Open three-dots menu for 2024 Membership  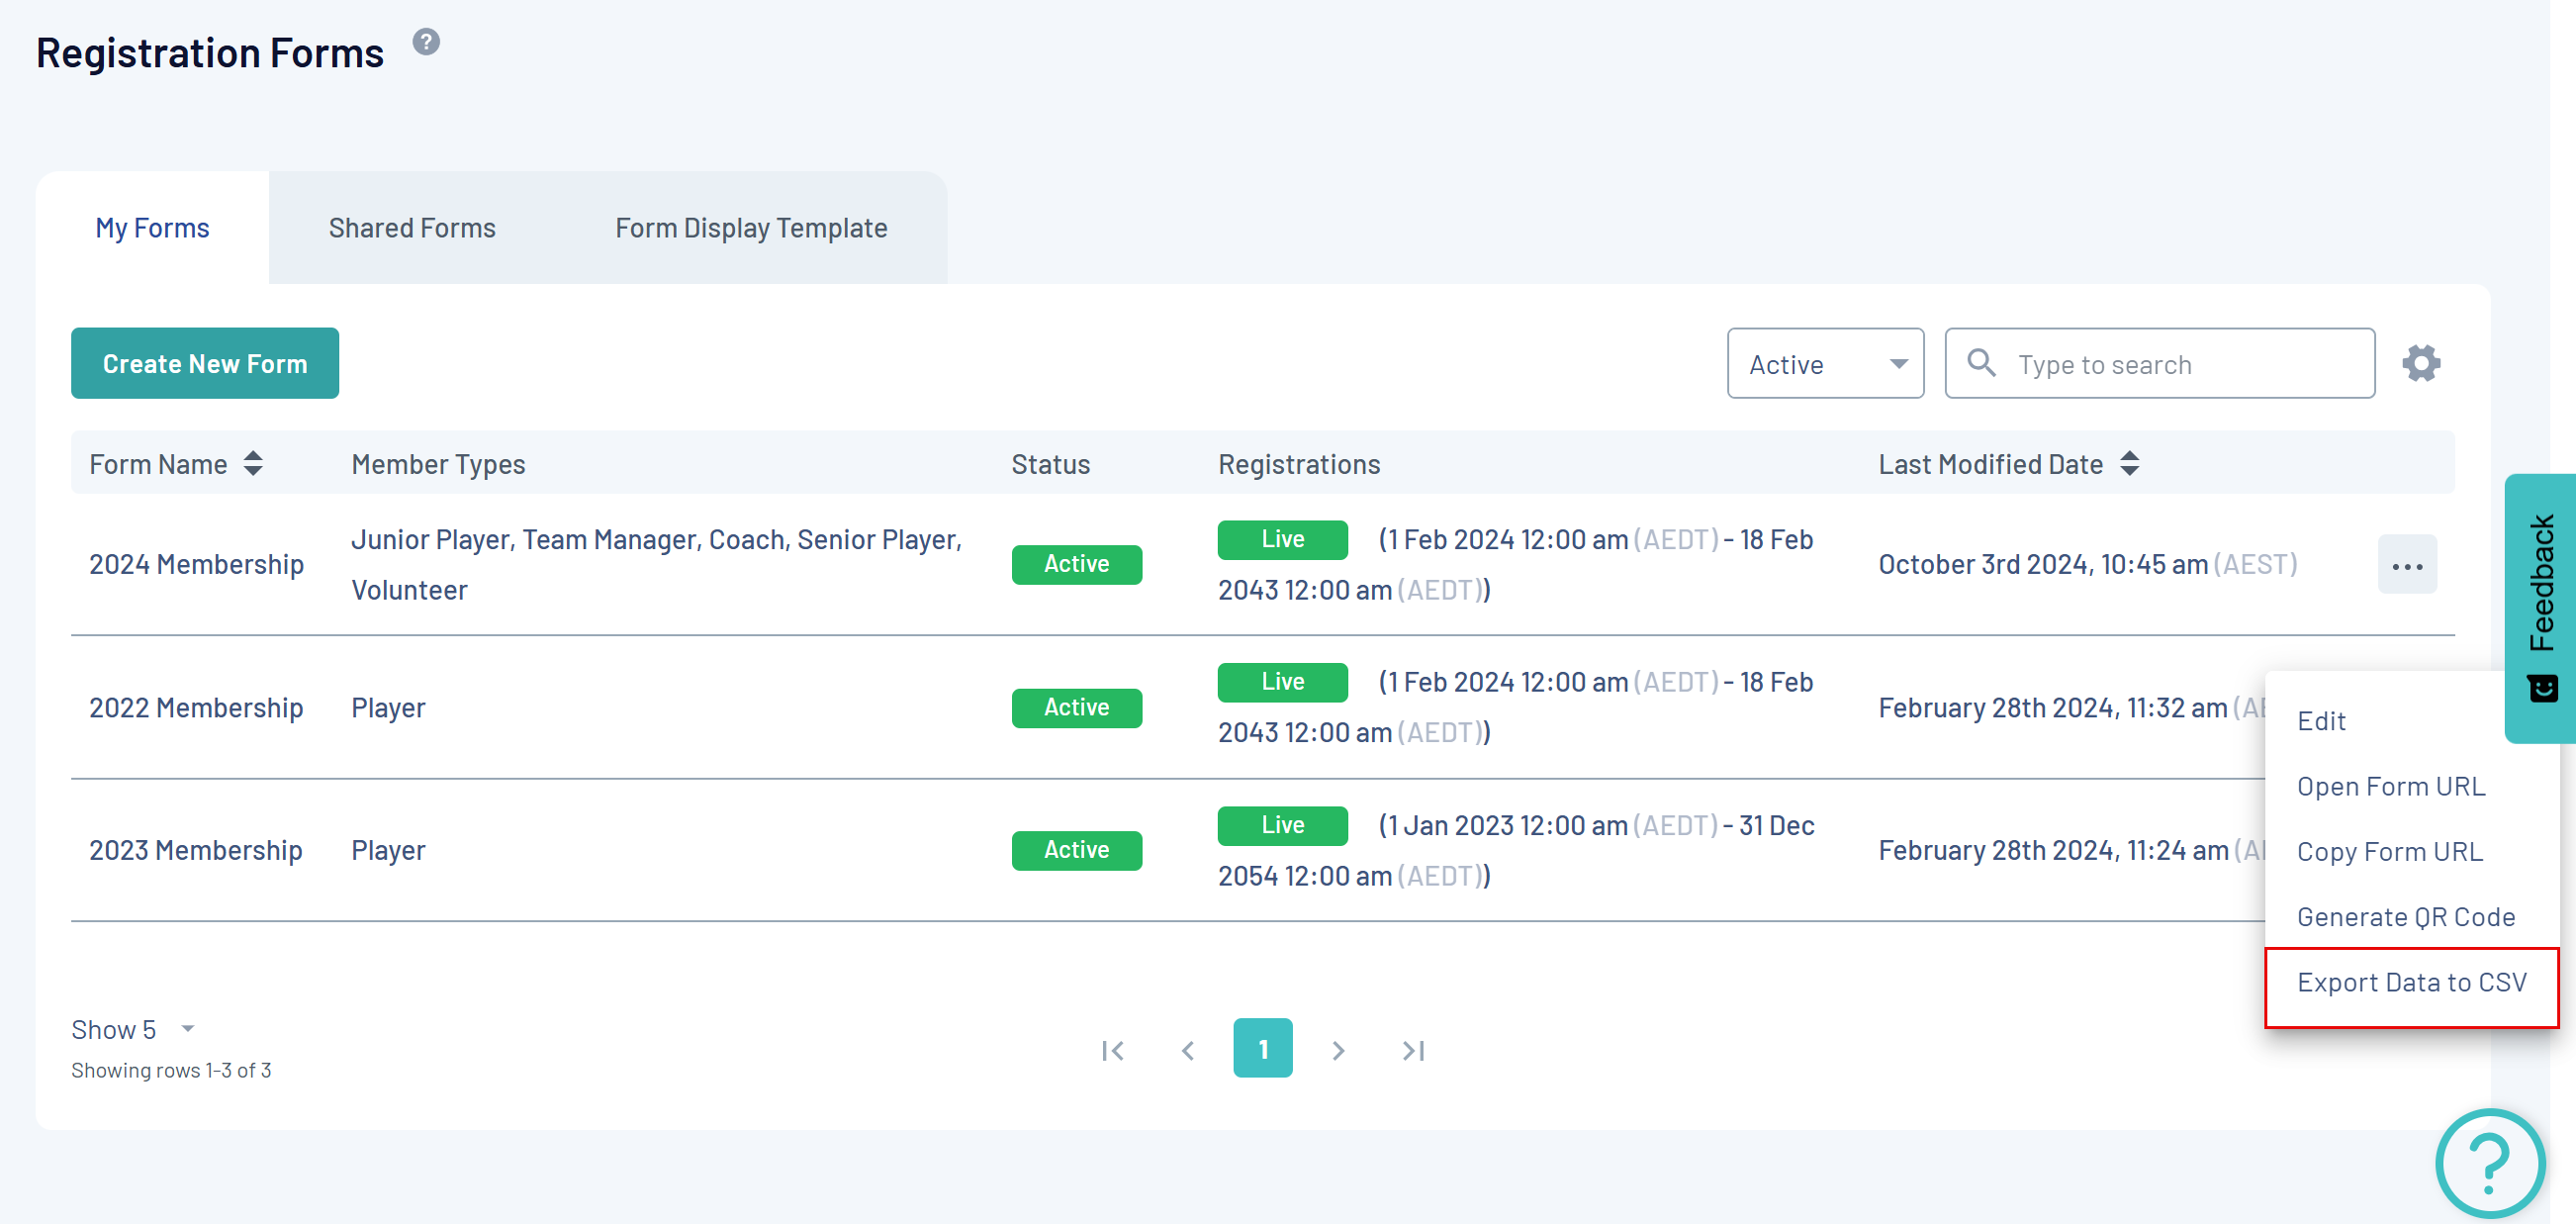pos(2407,565)
